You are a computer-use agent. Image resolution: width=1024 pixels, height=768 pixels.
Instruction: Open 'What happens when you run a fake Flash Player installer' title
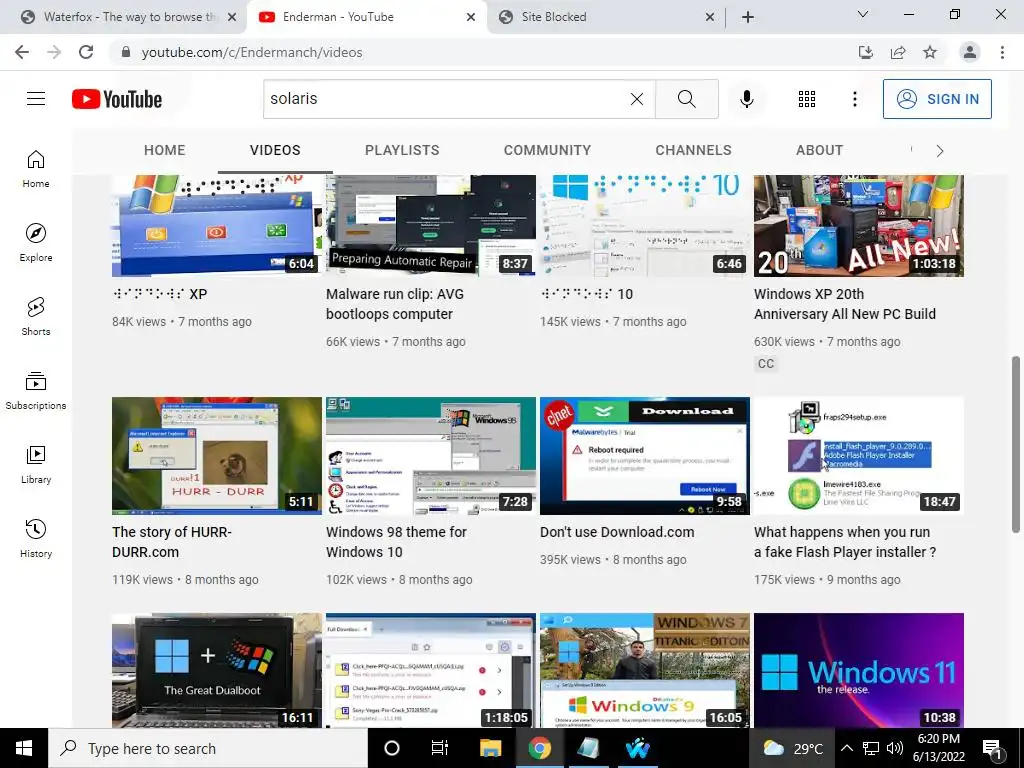pyautogui.click(x=845, y=542)
